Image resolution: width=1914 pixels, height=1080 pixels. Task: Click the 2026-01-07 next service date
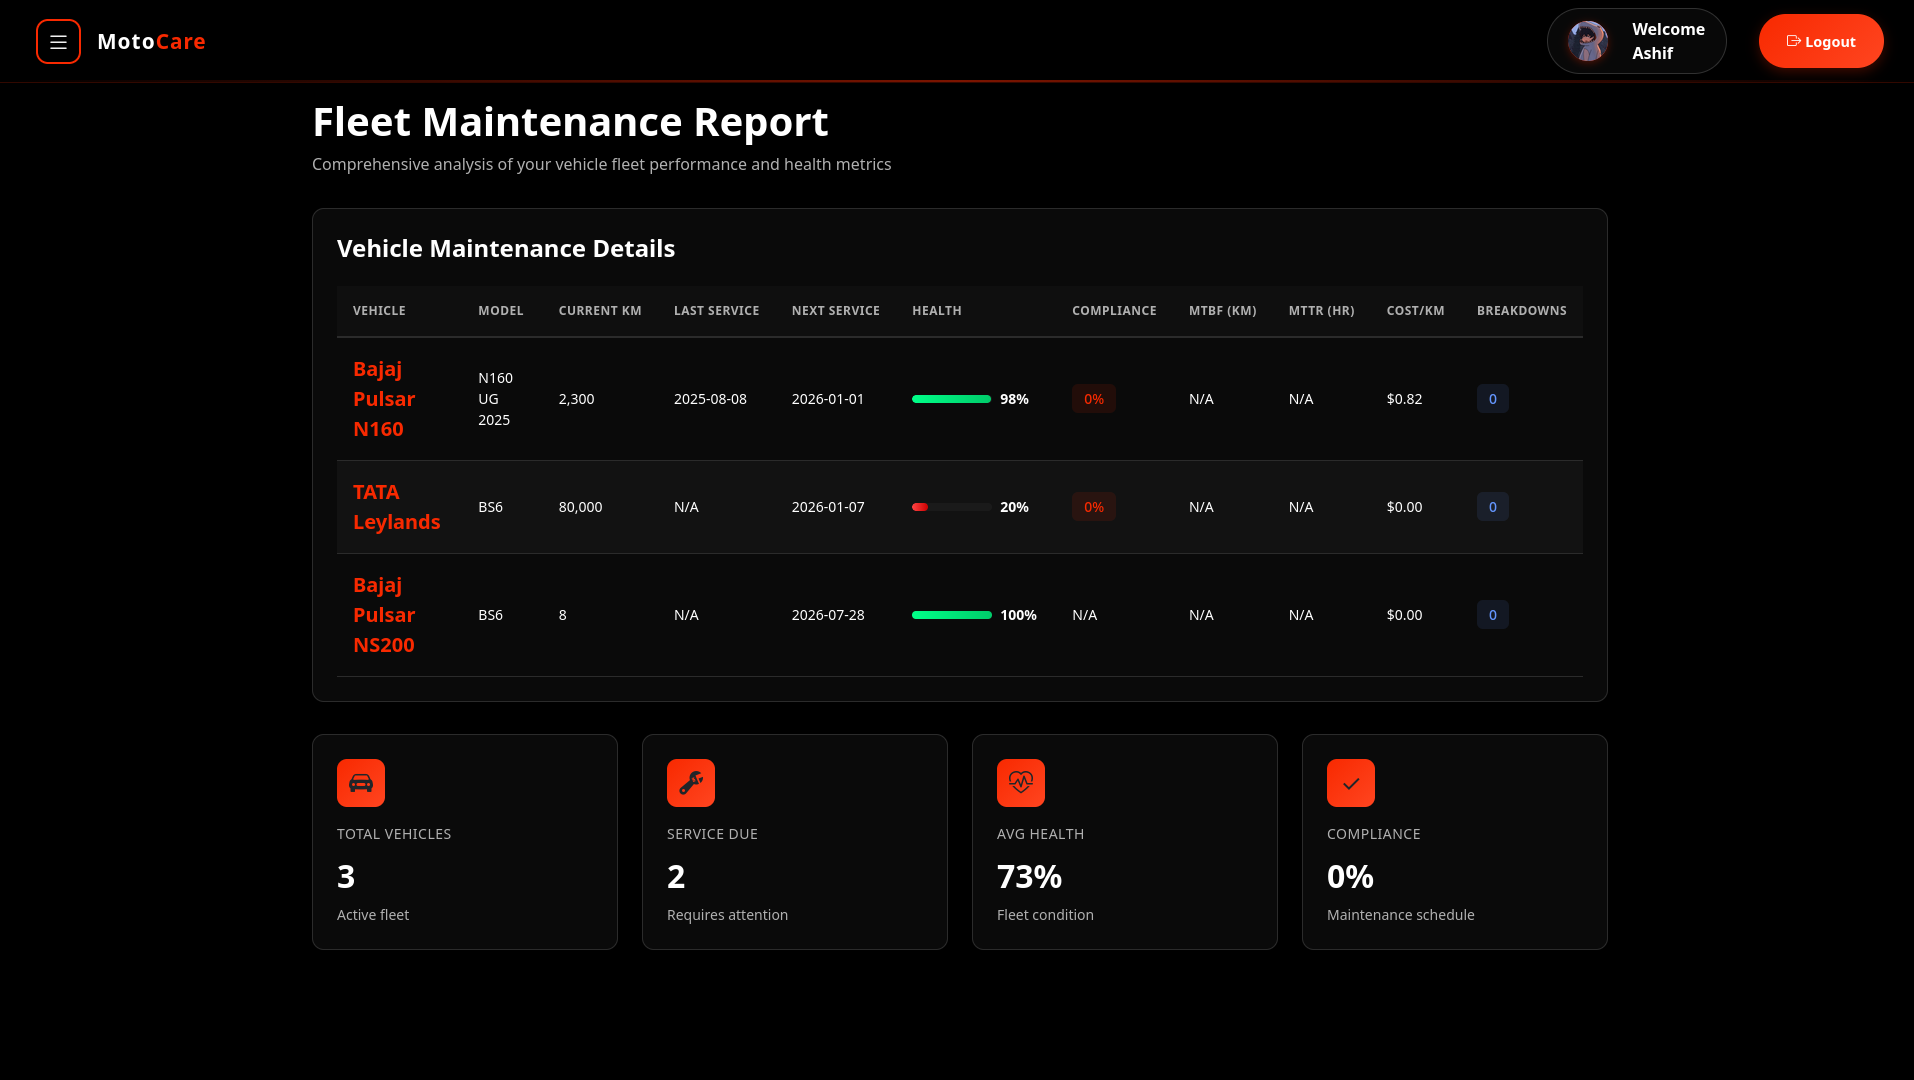(828, 507)
